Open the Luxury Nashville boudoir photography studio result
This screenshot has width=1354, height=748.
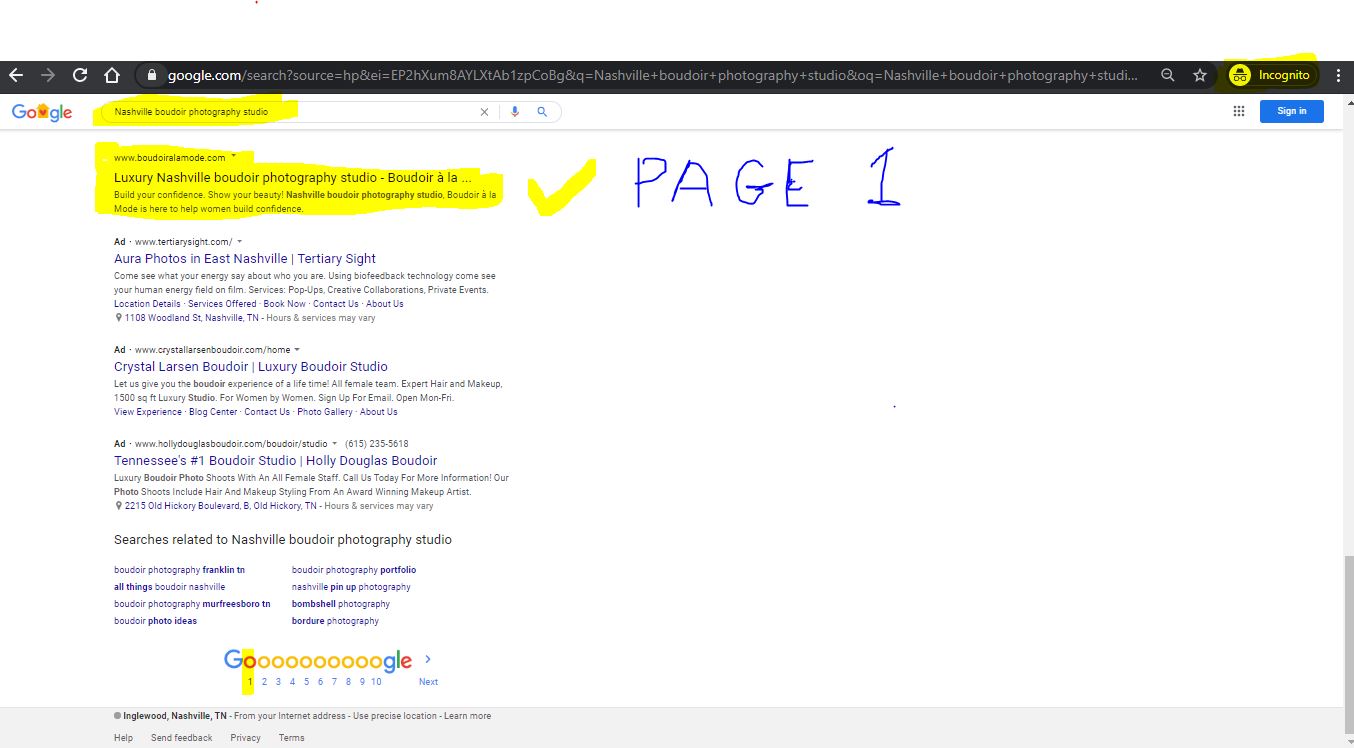[292, 177]
